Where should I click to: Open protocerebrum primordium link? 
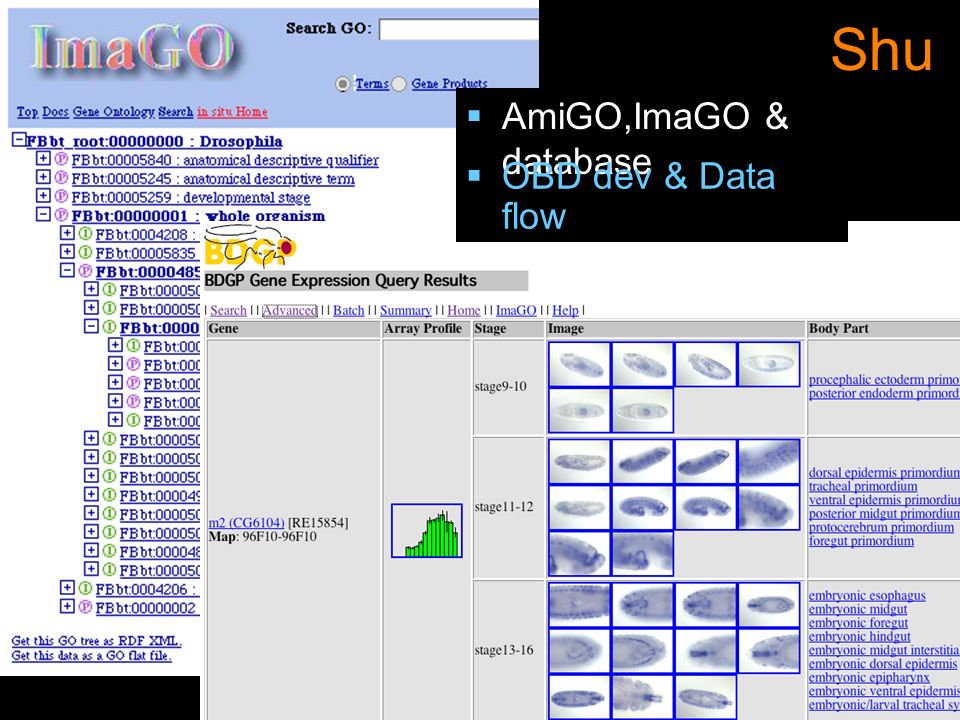click(x=881, y=527)
